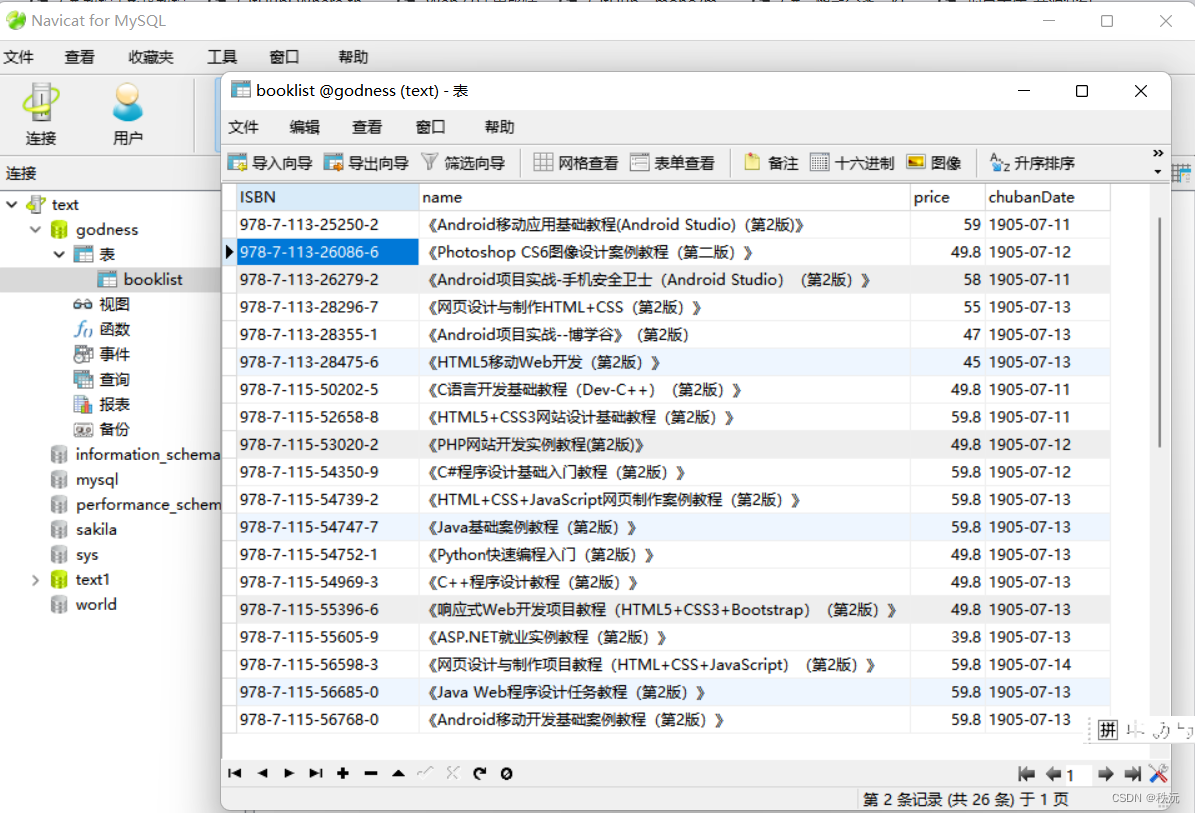
Task: Select cell 978-7-113-25250-2
Action: click(327, 225)
